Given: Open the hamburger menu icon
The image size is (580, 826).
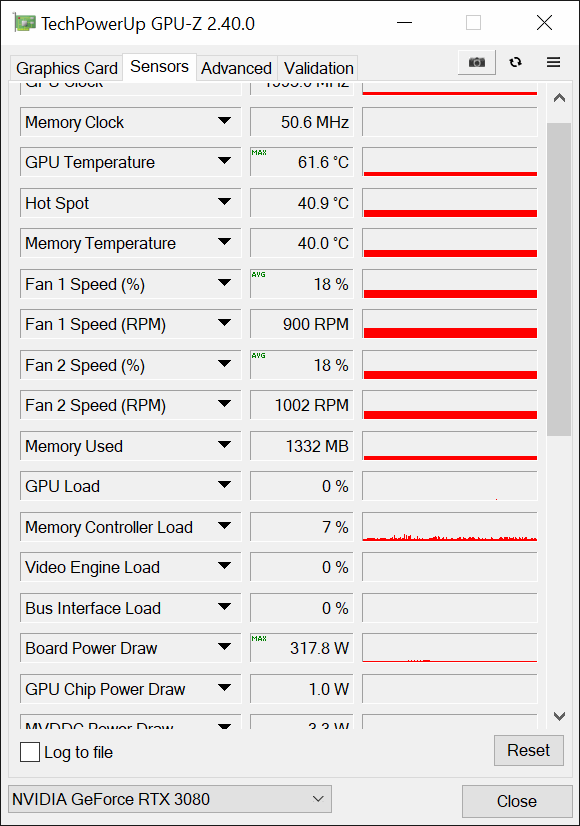Looking at the screenshot, I should 553,62.
